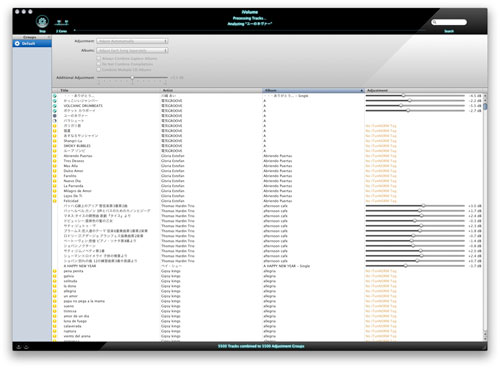Click the Default group icon in the sidebar
Screen dimensions: 500x368
point(17,44)
